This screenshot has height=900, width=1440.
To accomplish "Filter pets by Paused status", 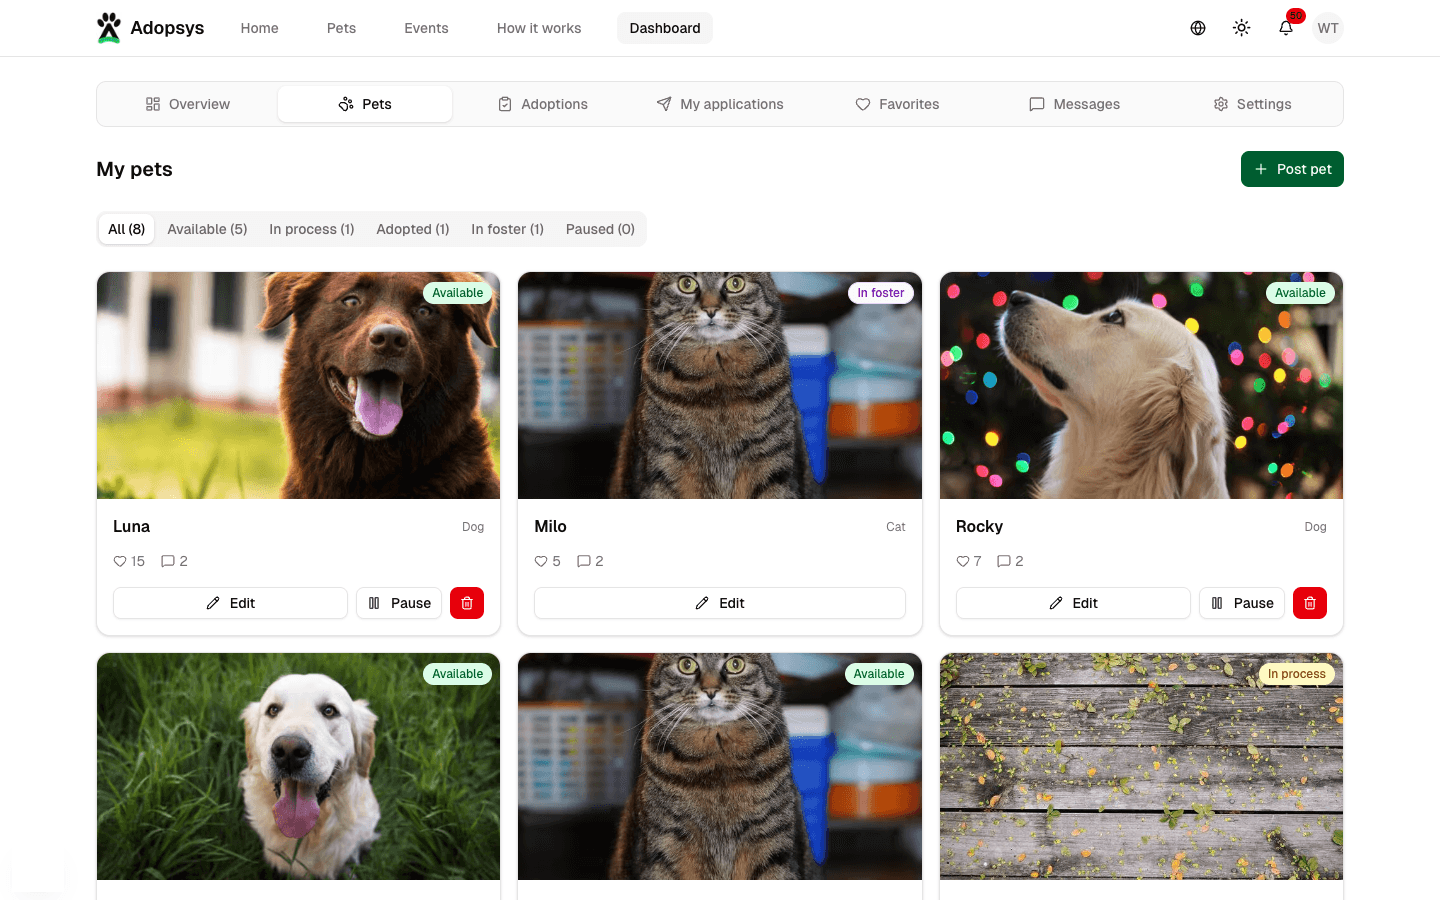I will tap(600, 229).
